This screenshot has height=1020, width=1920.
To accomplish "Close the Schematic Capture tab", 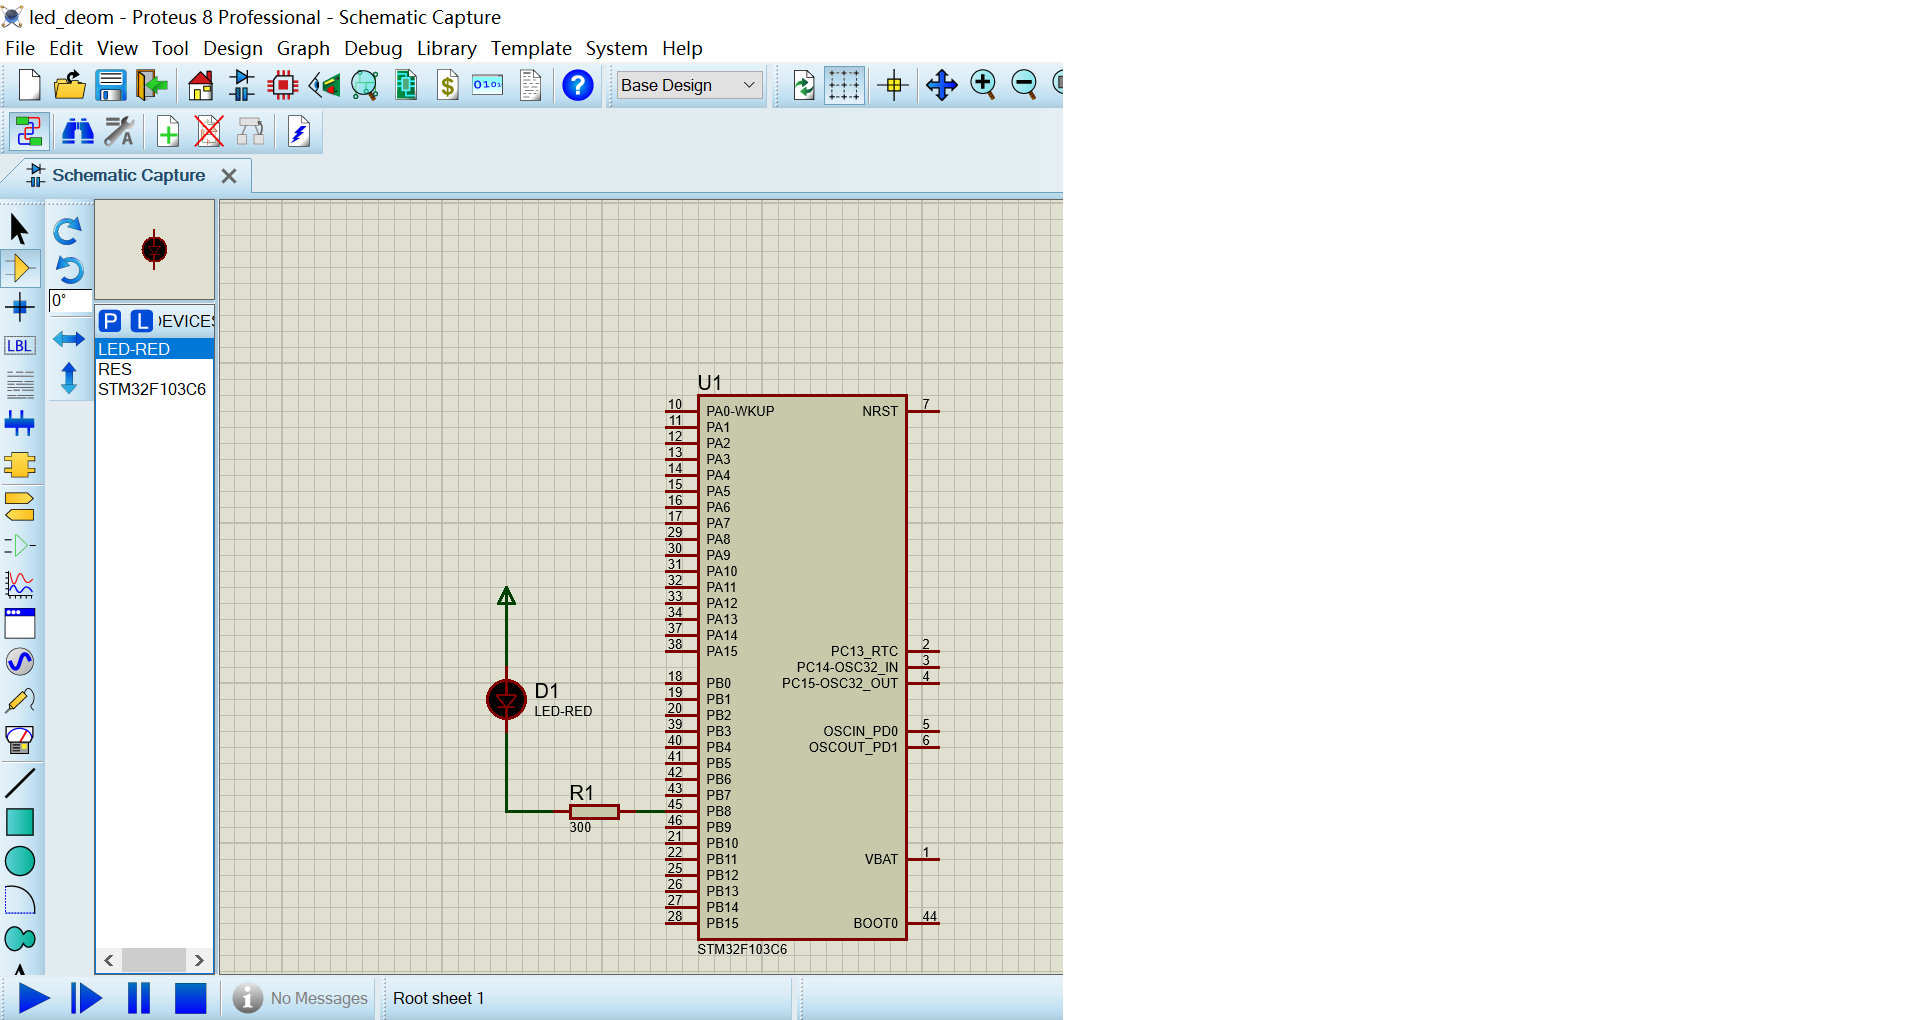I will [229, 176].
